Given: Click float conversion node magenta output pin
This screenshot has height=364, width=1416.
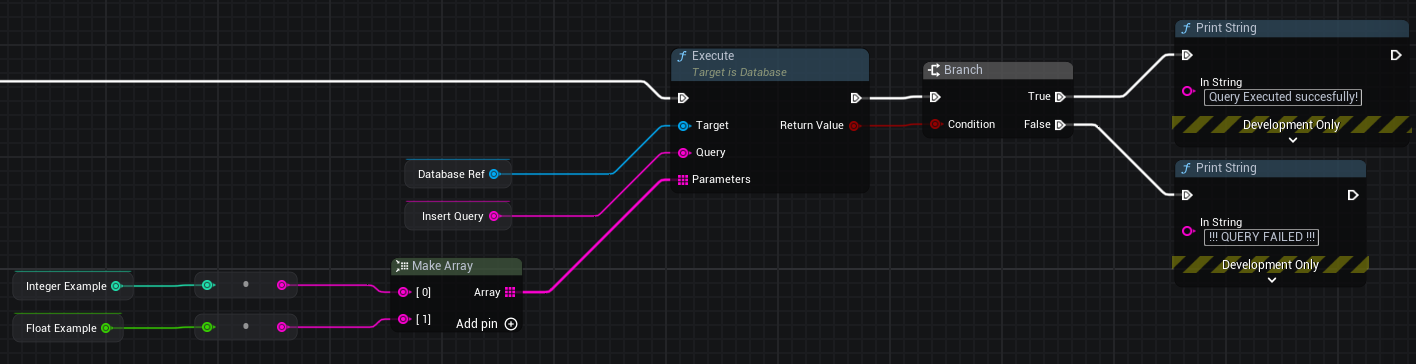Looking at the screenshot, I should tap(282, 327).
